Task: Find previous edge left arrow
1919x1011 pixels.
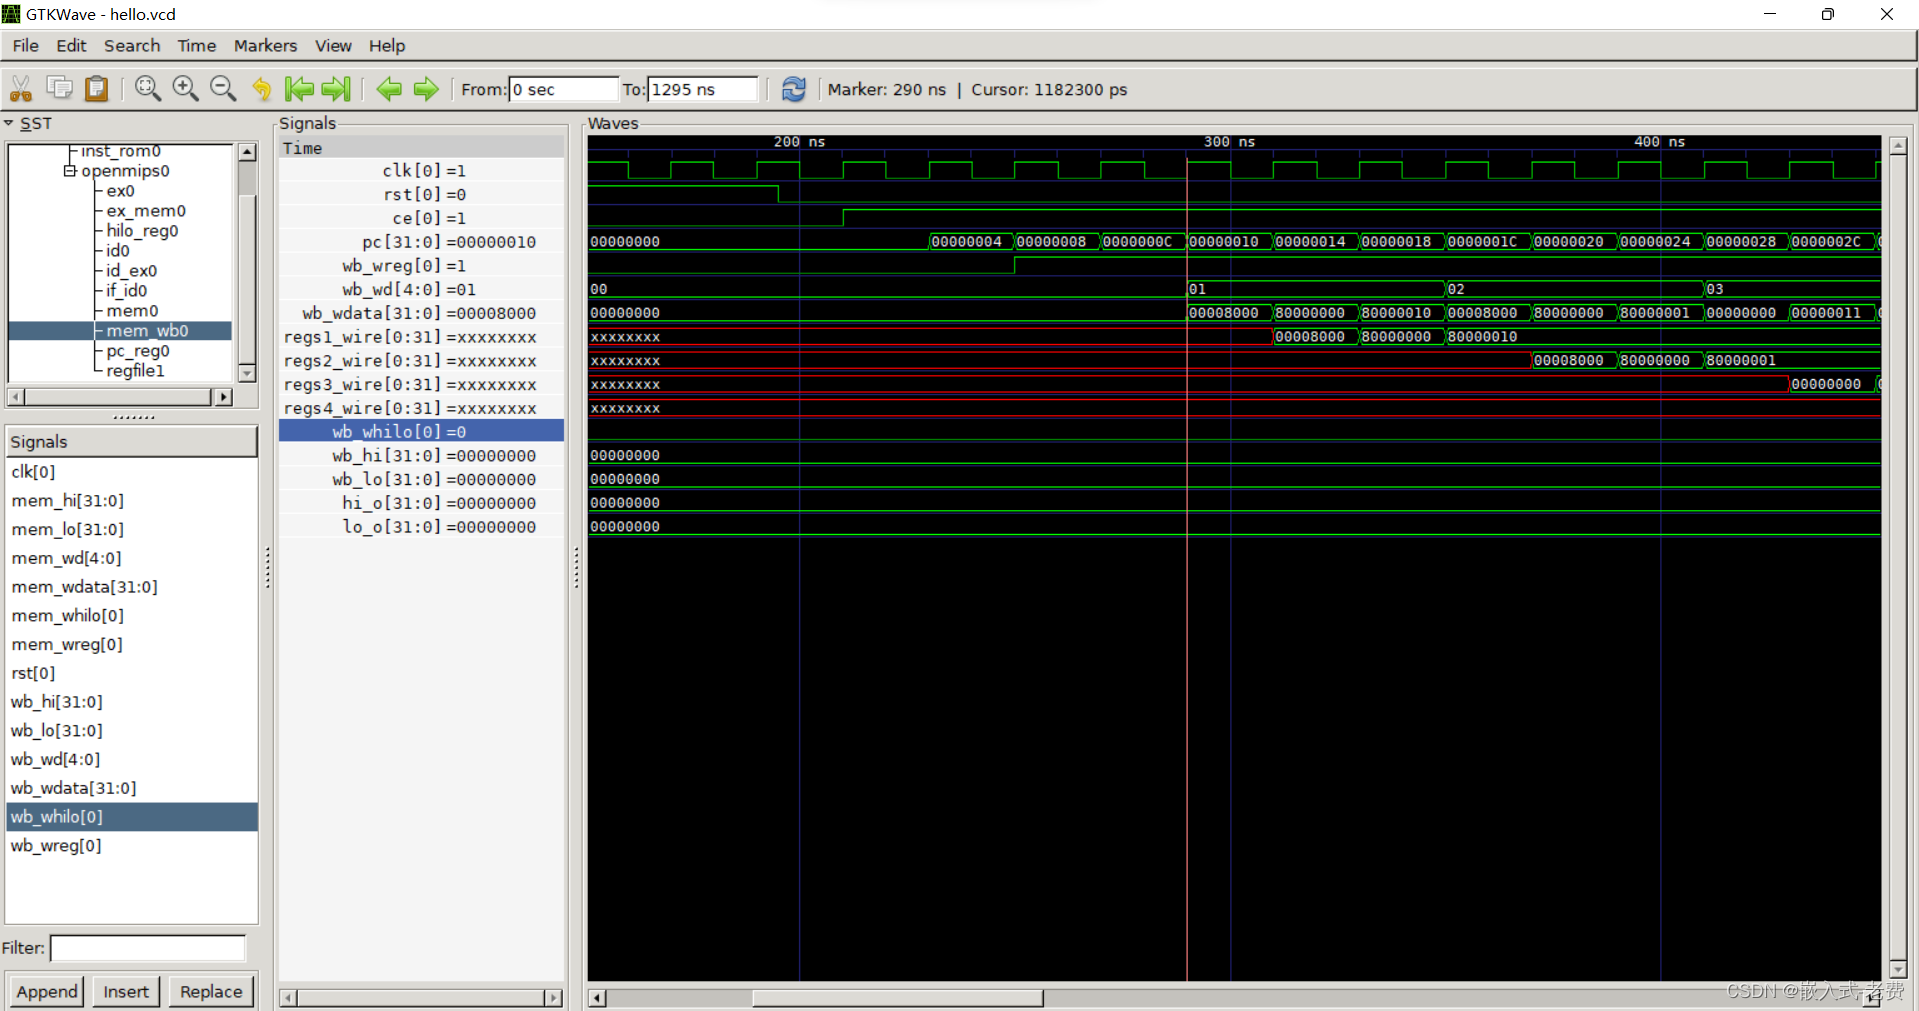Action: tap(389, 89)
